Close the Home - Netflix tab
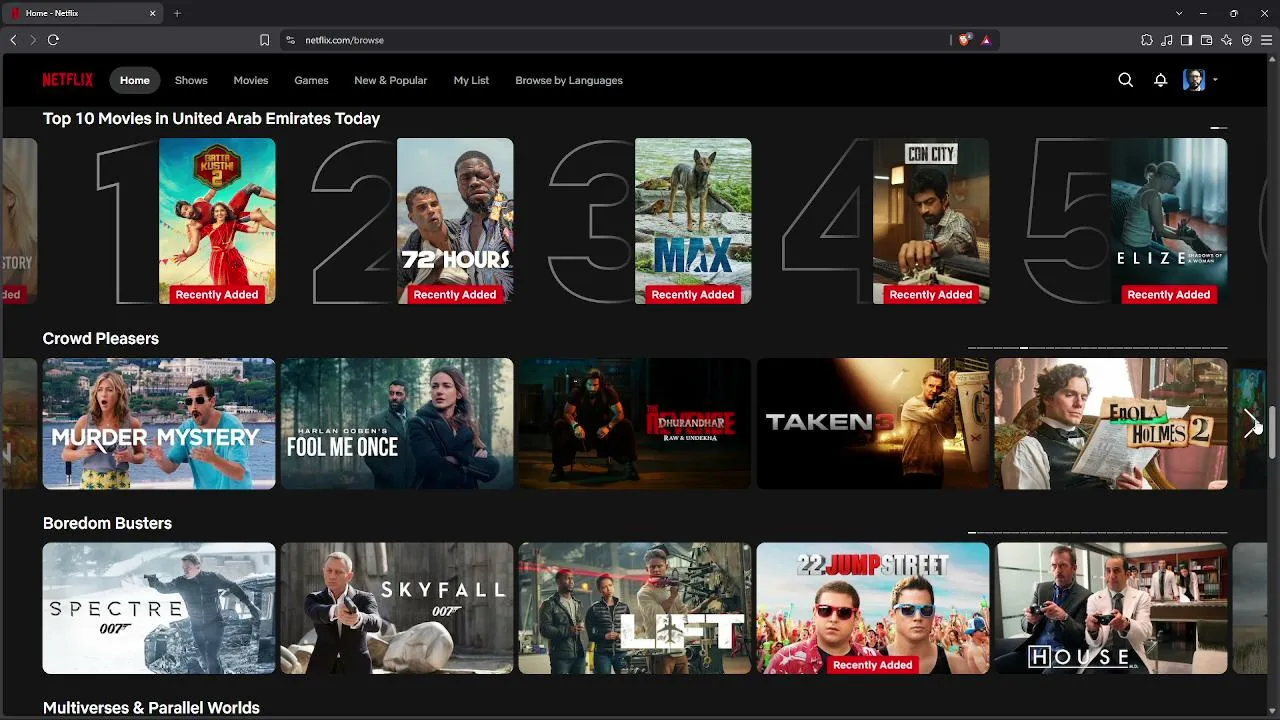This screenshot has width=1280, height=720. pyautogui.click(x=153, y=13)
